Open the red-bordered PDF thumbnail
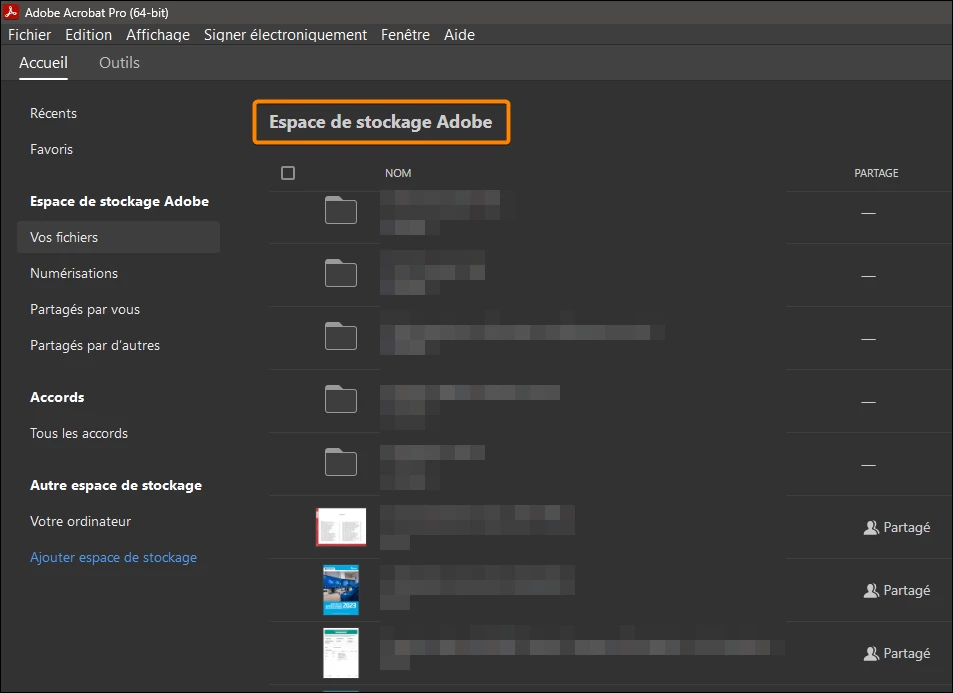953x693 pixels. pos(341,527)
